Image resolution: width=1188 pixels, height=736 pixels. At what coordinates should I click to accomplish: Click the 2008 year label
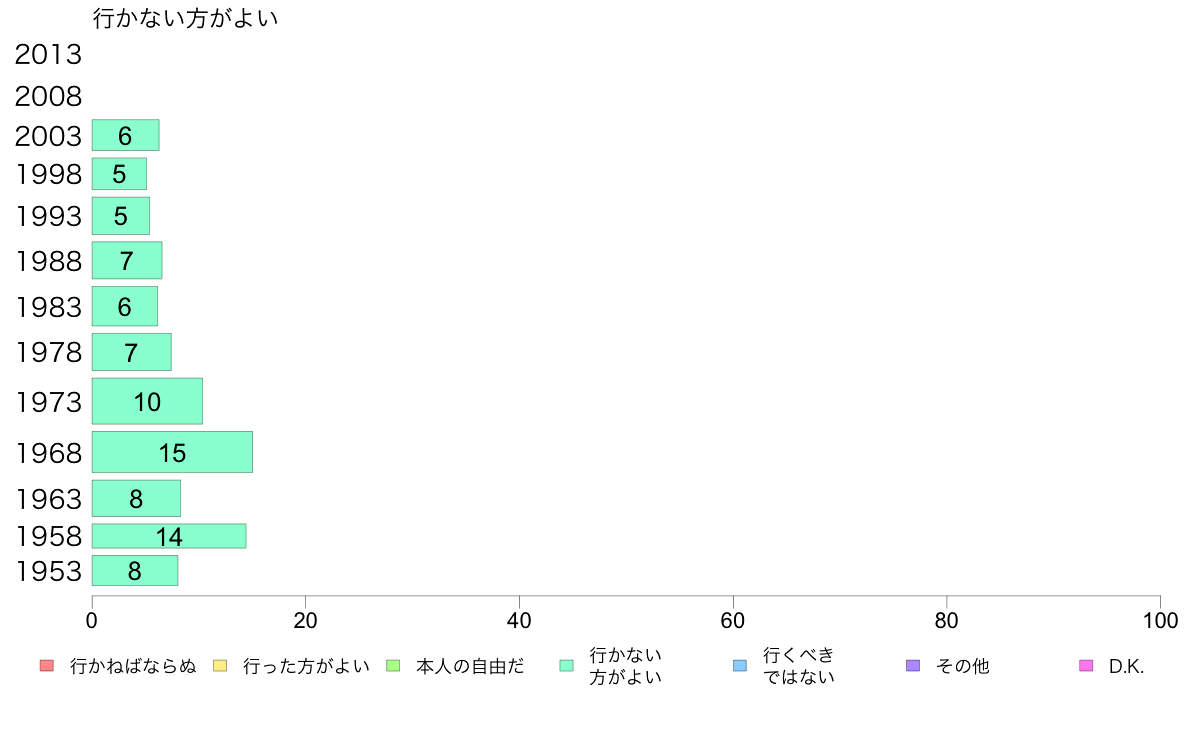pyautogui.click(x=48, y=96)
